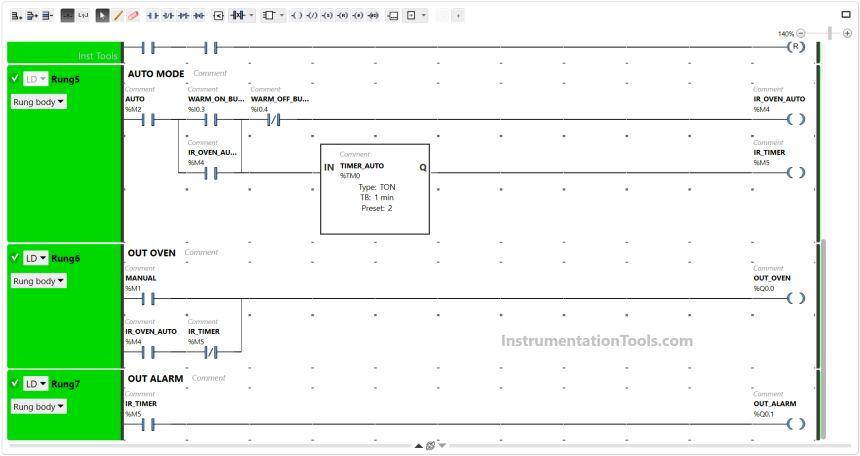Switch to ladder view mode icon
The width and height of the screenshot is (860, 456).
67,16
